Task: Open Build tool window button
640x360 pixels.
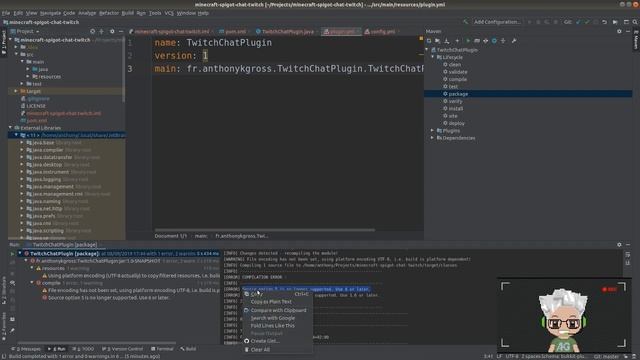Action: (188, 349)
